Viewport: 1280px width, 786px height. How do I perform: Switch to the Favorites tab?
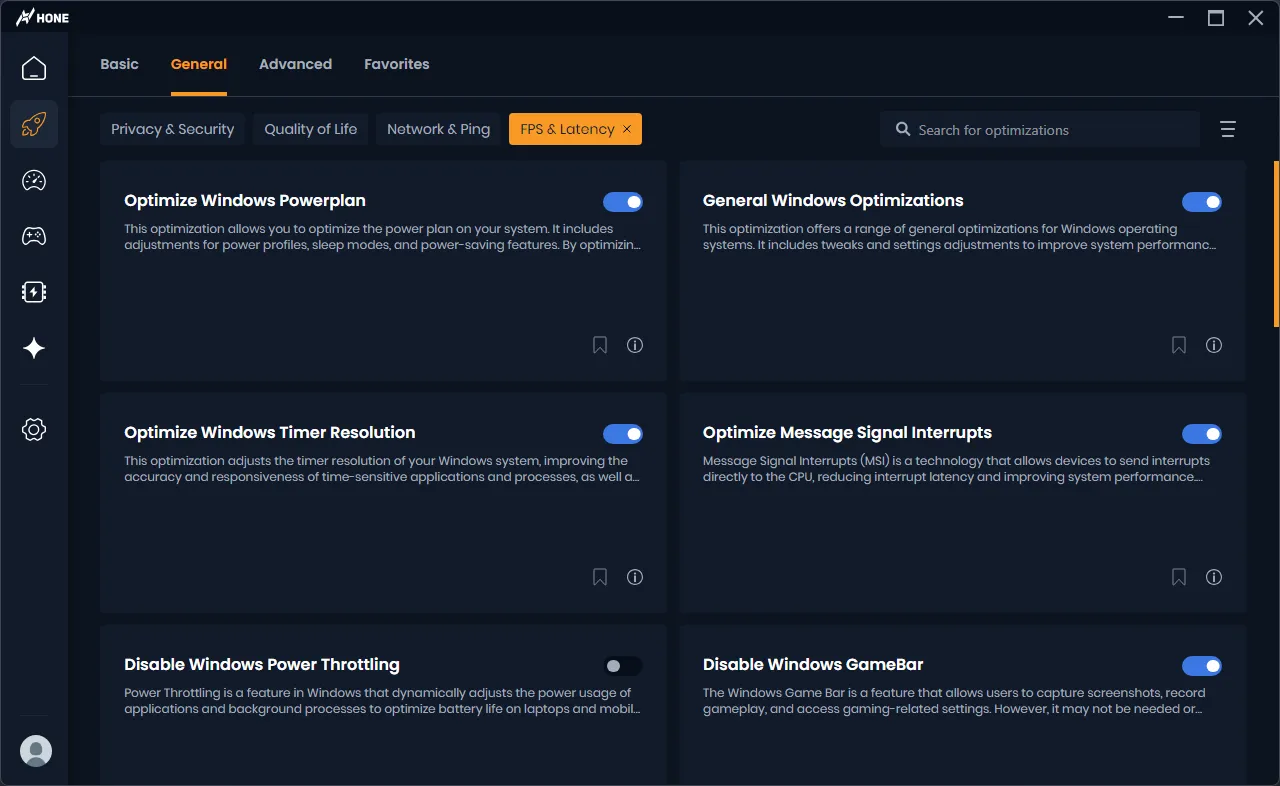(x=396, y=64)
